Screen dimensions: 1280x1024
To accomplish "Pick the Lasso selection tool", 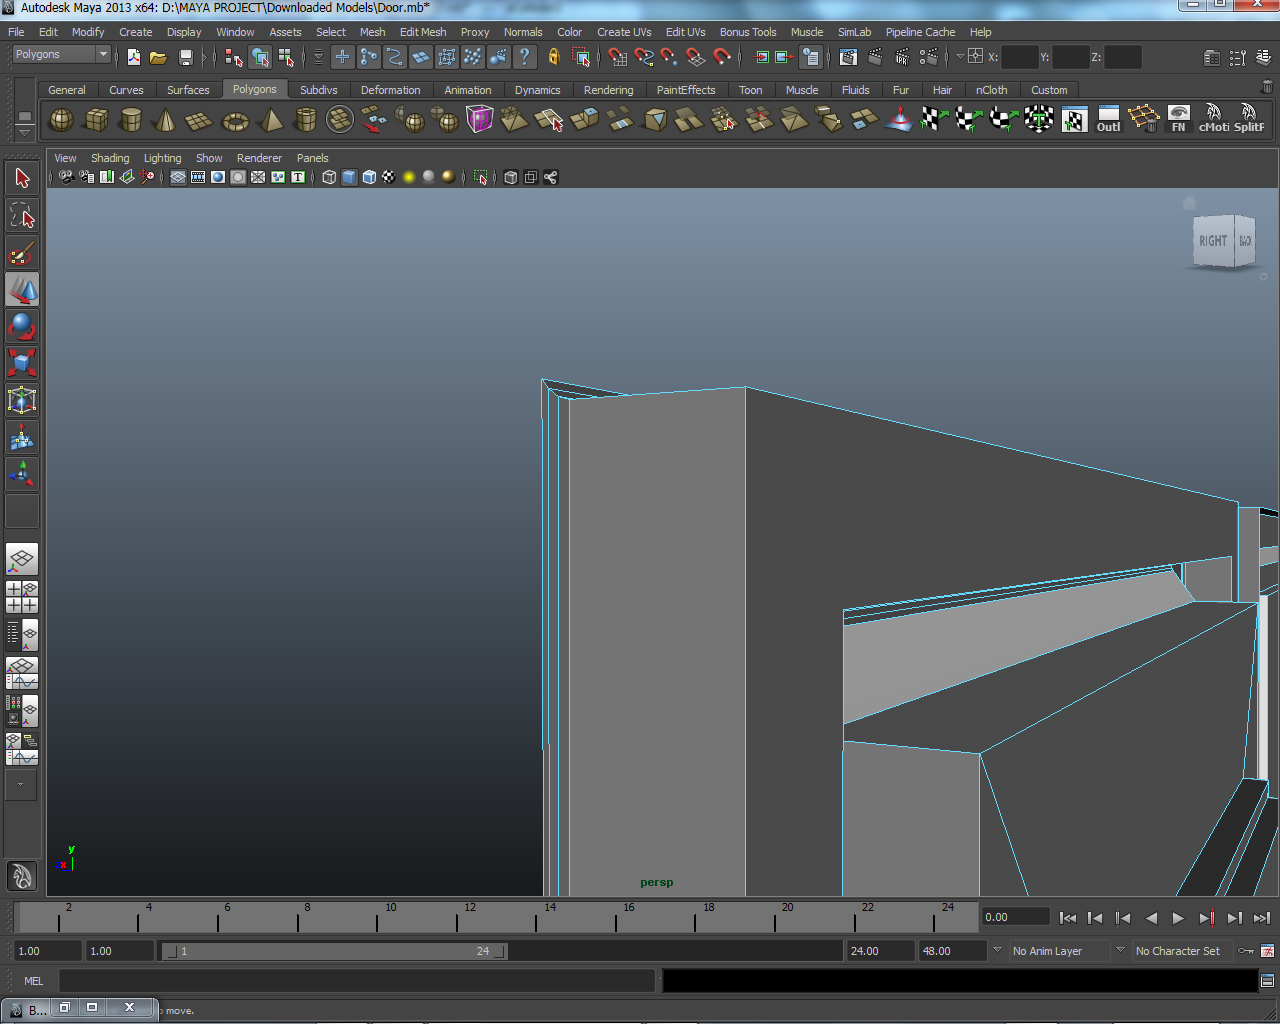I will click(22, 215).
